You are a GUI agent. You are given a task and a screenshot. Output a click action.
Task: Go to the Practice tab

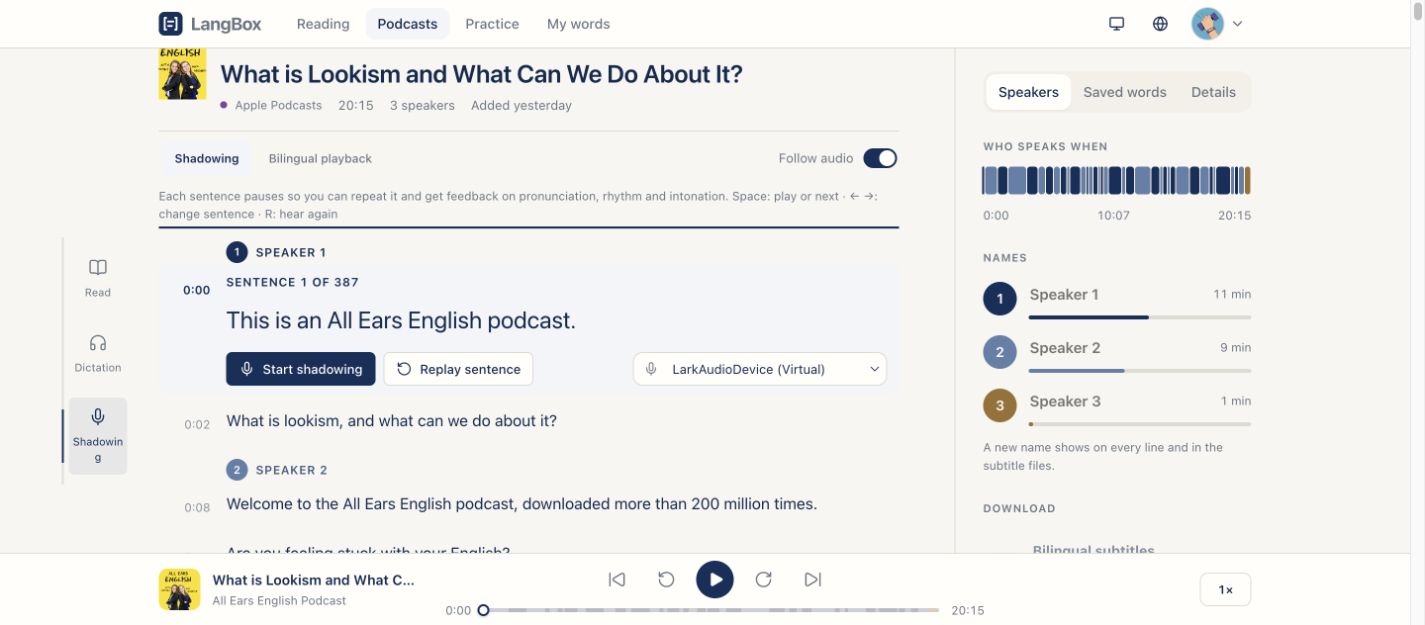492,24
